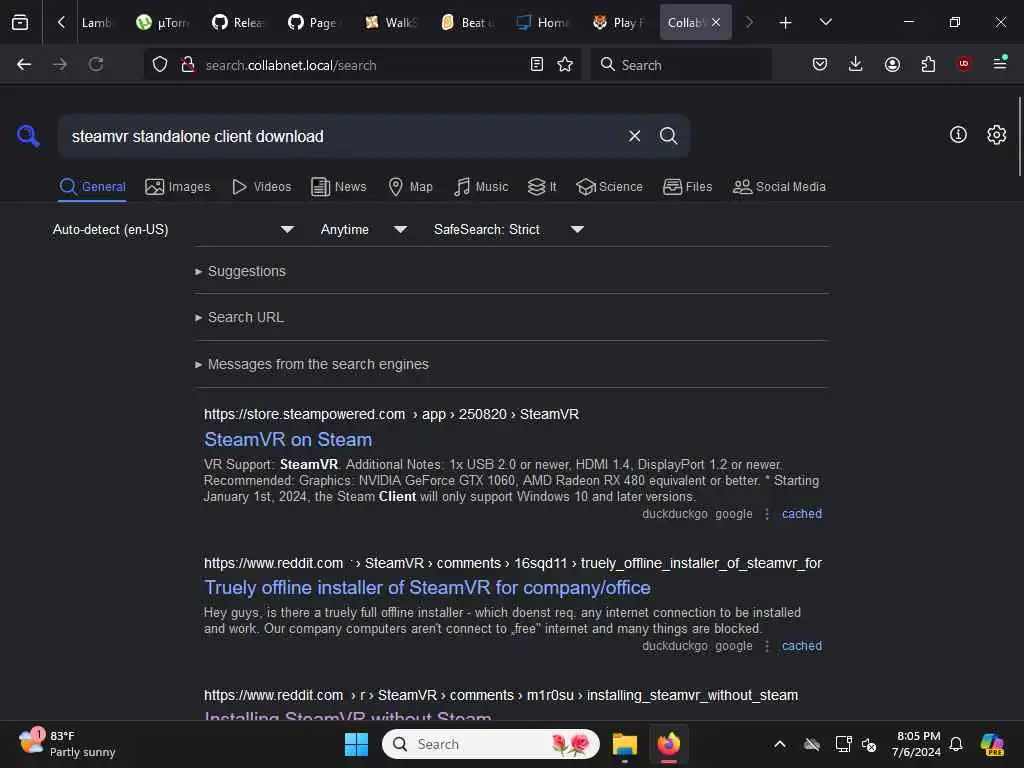The width and height of the screenshot is (1024, 768).
Task: Click the SearXNG magnifier logo
Action: [x=28, y=136]
